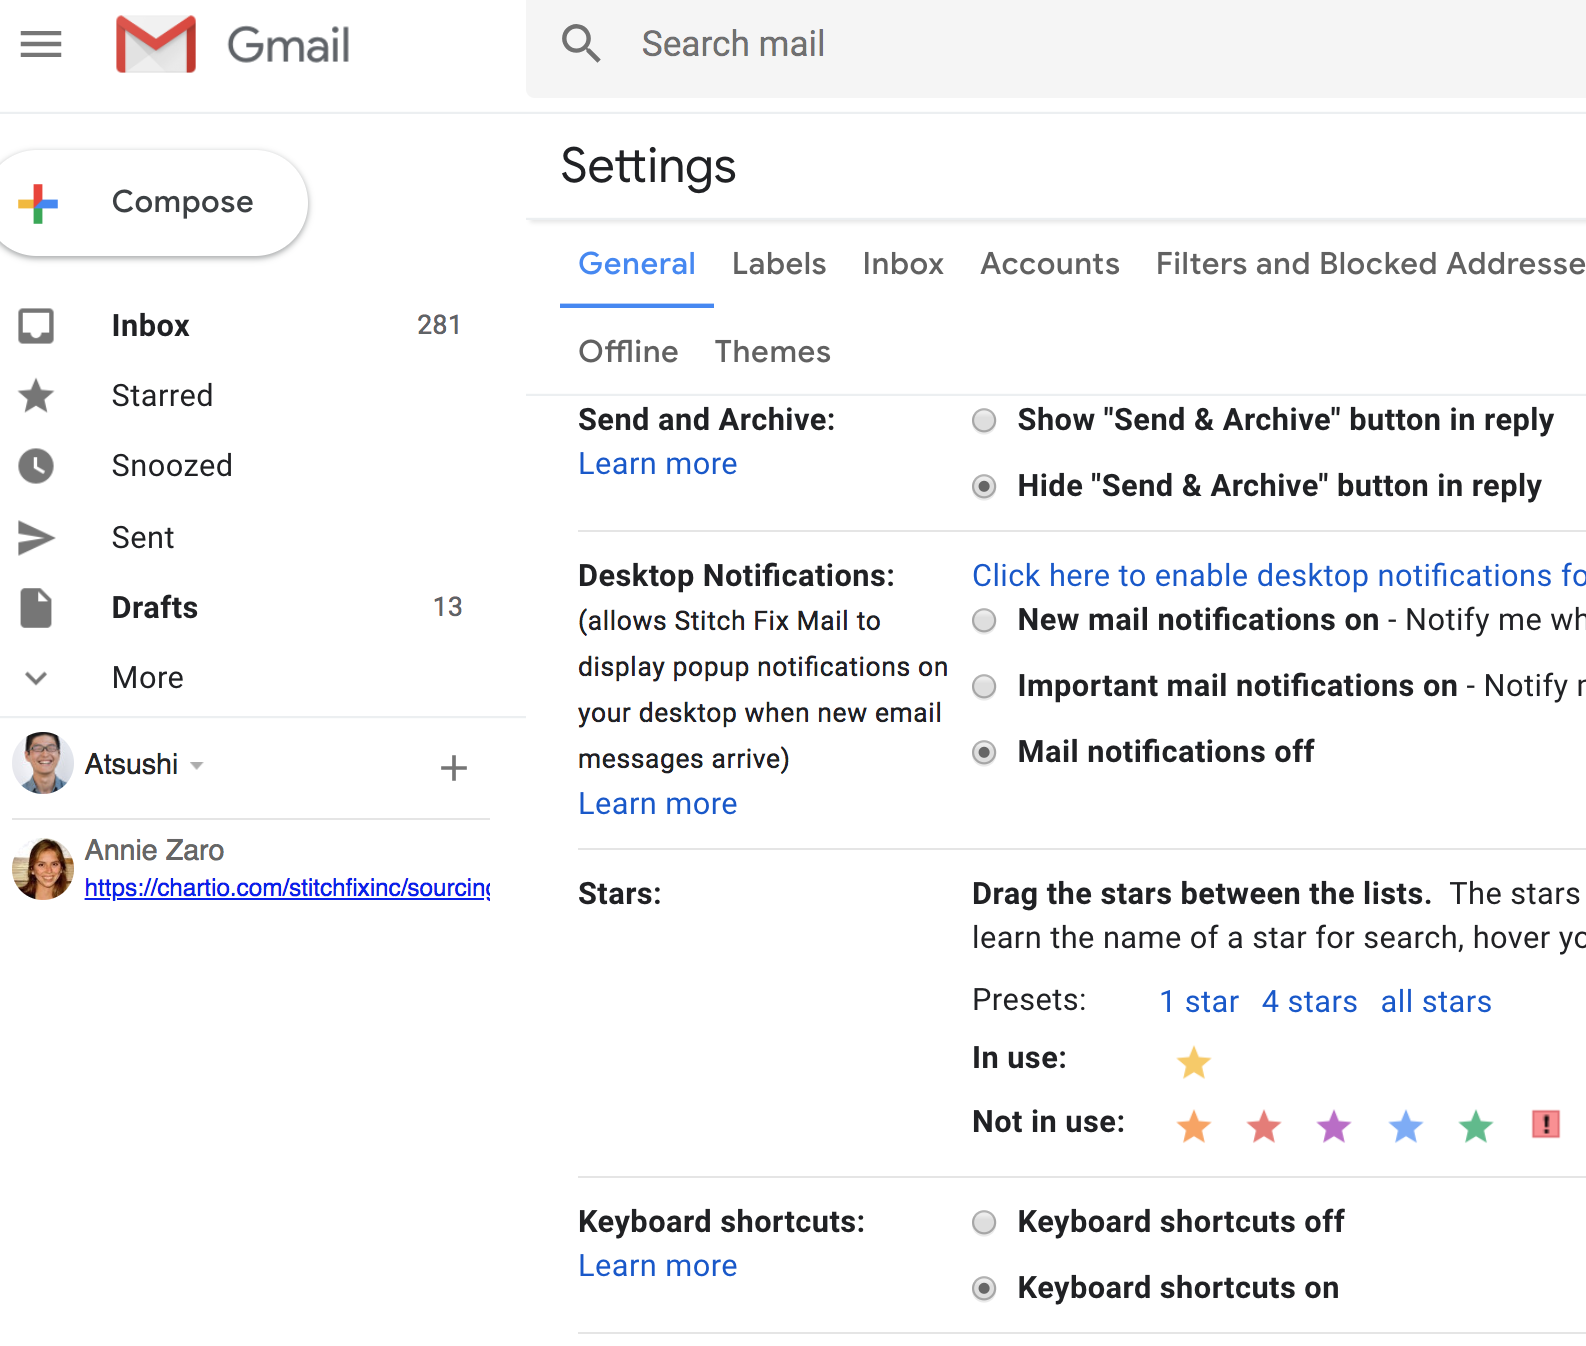1586x1346 pixels.
Task: Open the Drafts folder label
Action: click(155, 608)
